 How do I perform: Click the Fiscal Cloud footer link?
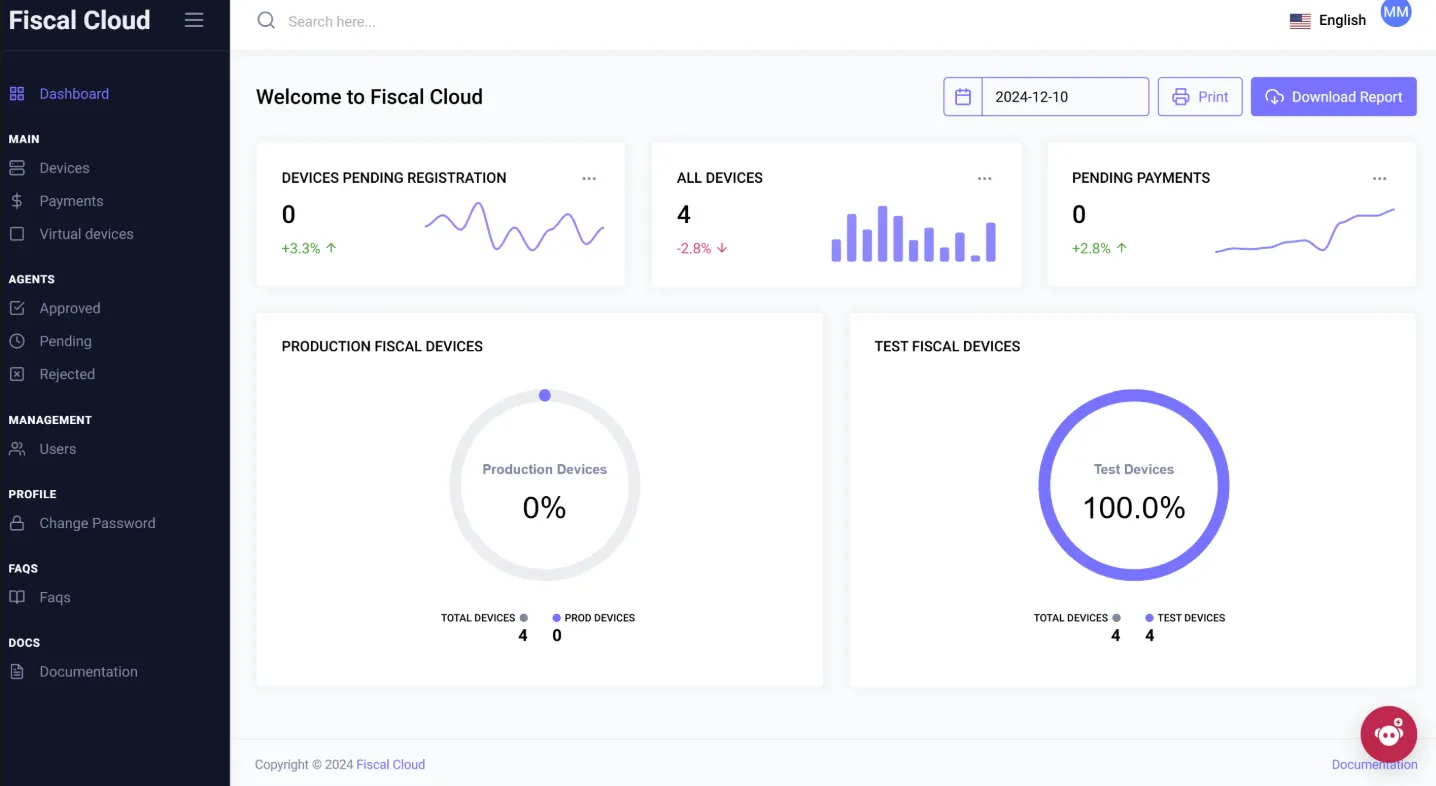click(x=391, y=764)
